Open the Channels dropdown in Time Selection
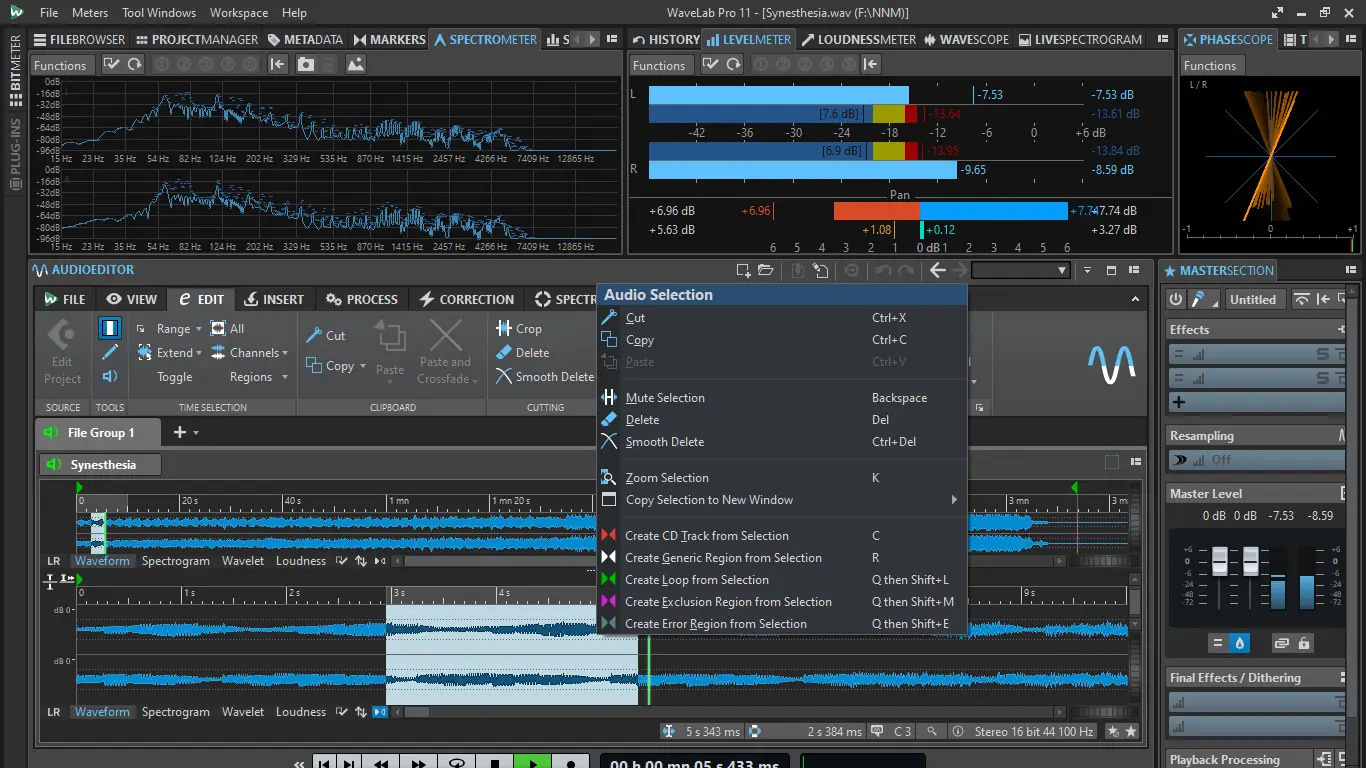Image resolution: width=1366 pixels, height=768 pixels. point(285,353)
